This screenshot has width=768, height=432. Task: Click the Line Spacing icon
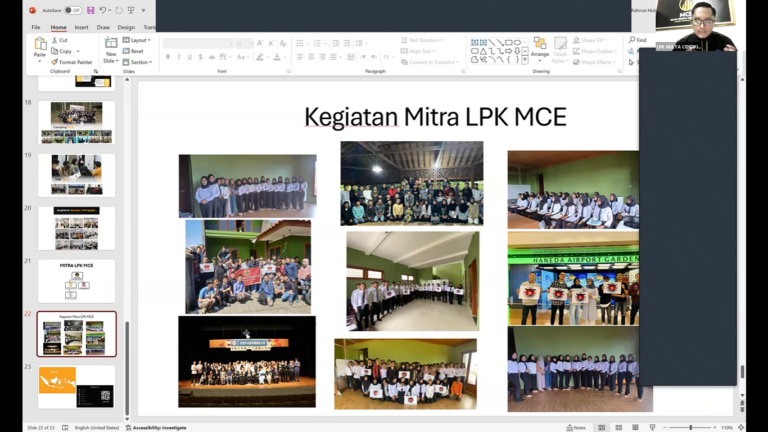(359, 44)
